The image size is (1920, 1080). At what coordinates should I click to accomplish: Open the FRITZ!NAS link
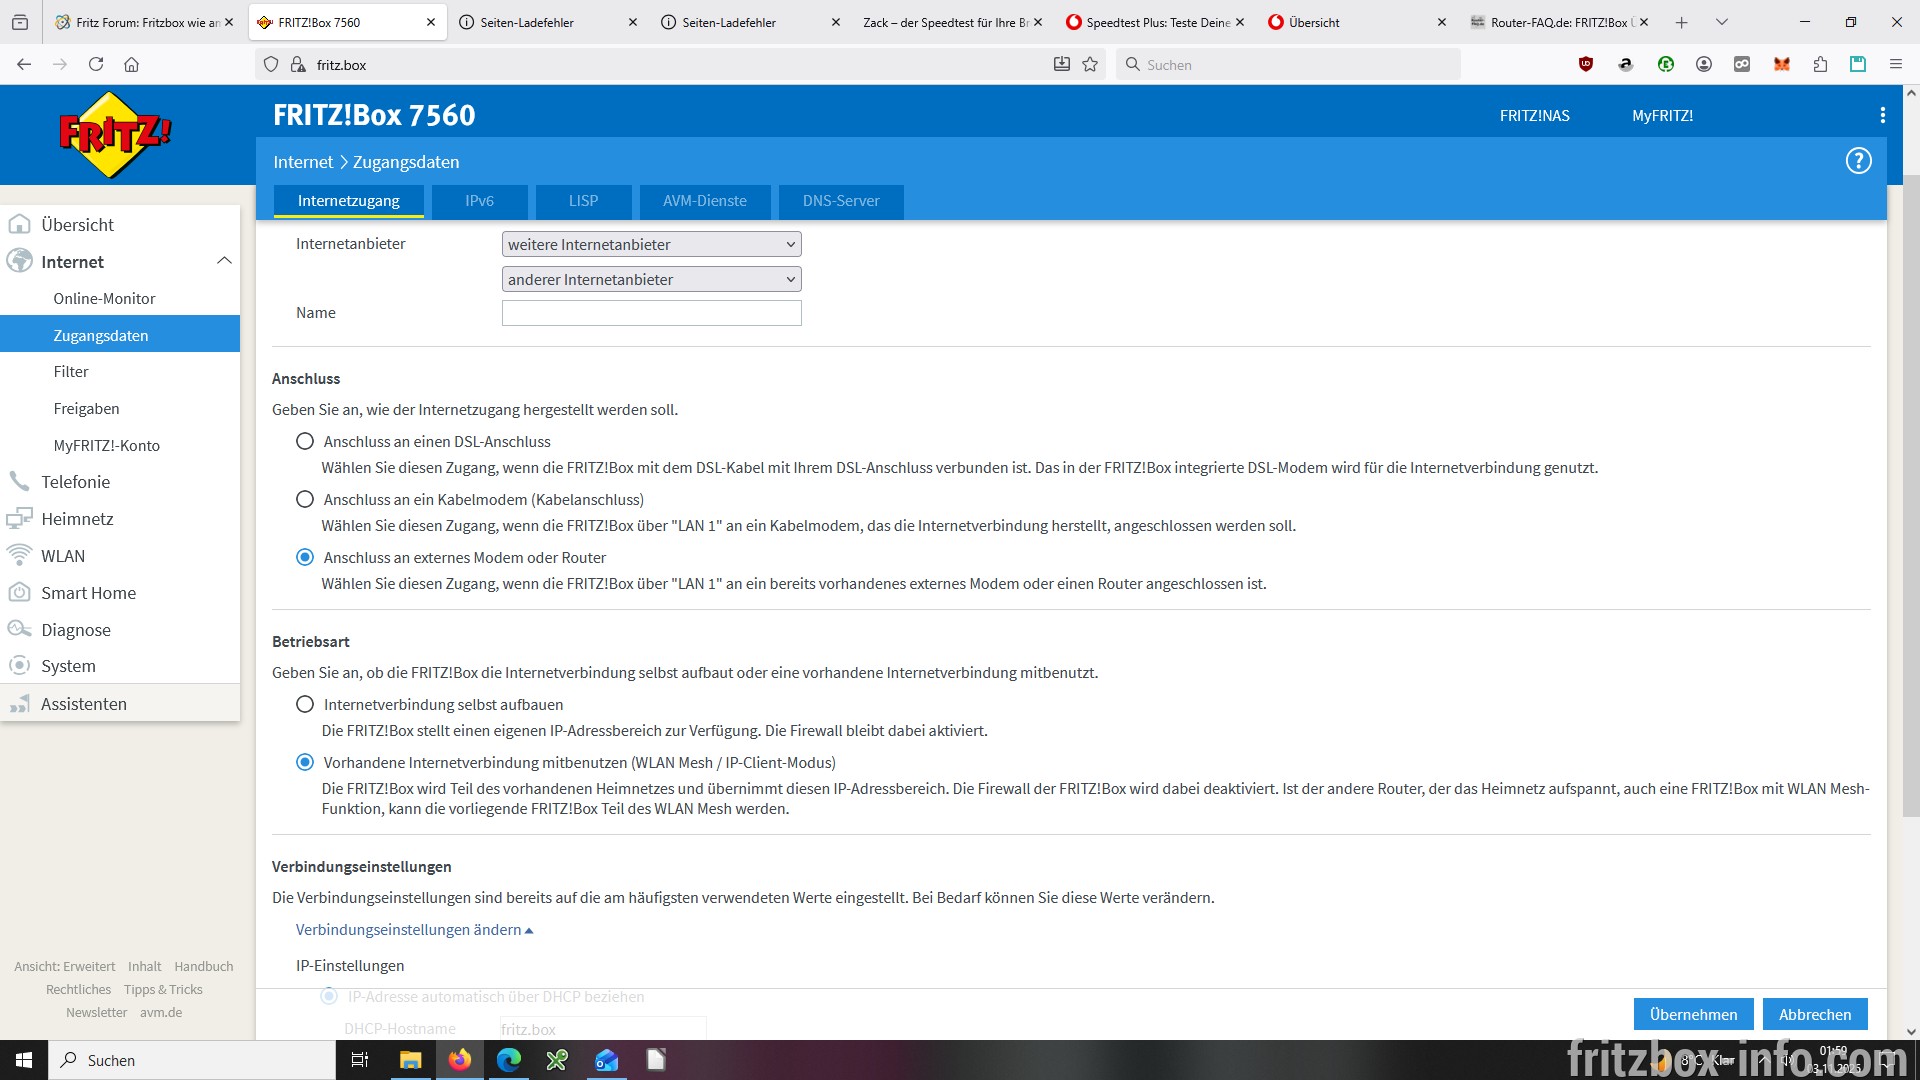[x=1534, y=115]
